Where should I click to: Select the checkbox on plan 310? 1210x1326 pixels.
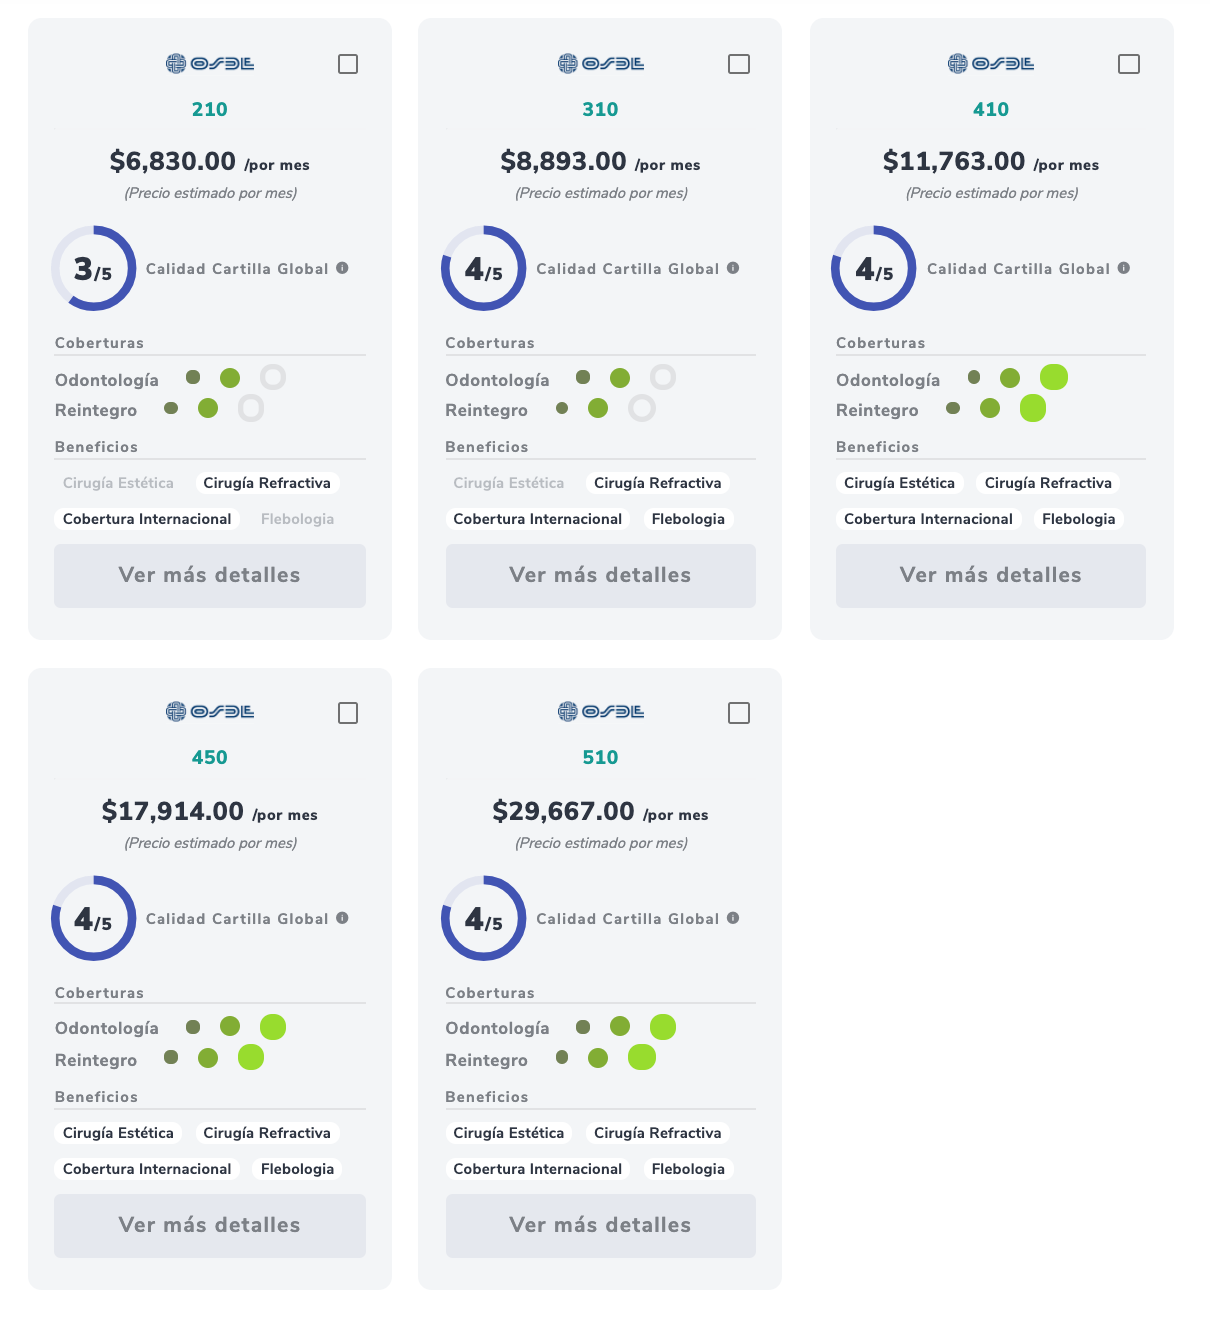(x=739, y=64)
